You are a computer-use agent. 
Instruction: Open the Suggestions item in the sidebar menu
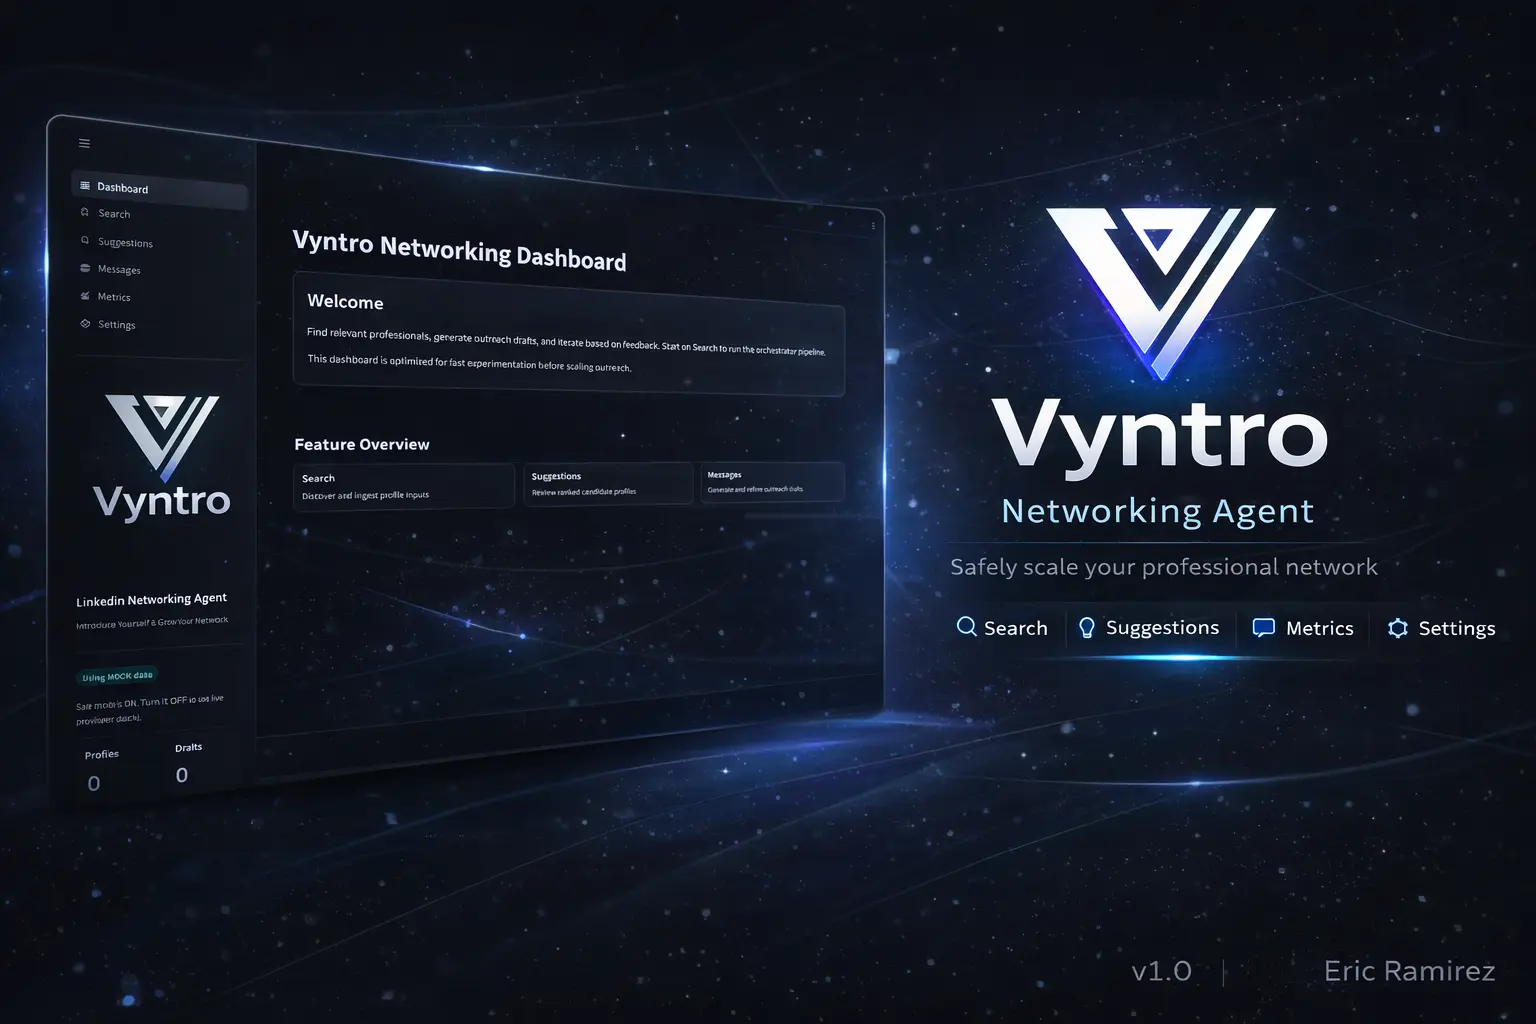(123, 242)
